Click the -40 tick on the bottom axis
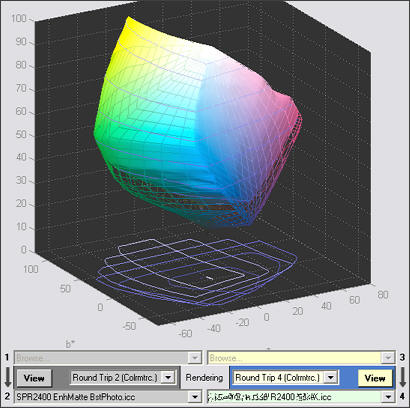410x408 pixels. coord(213,328)
